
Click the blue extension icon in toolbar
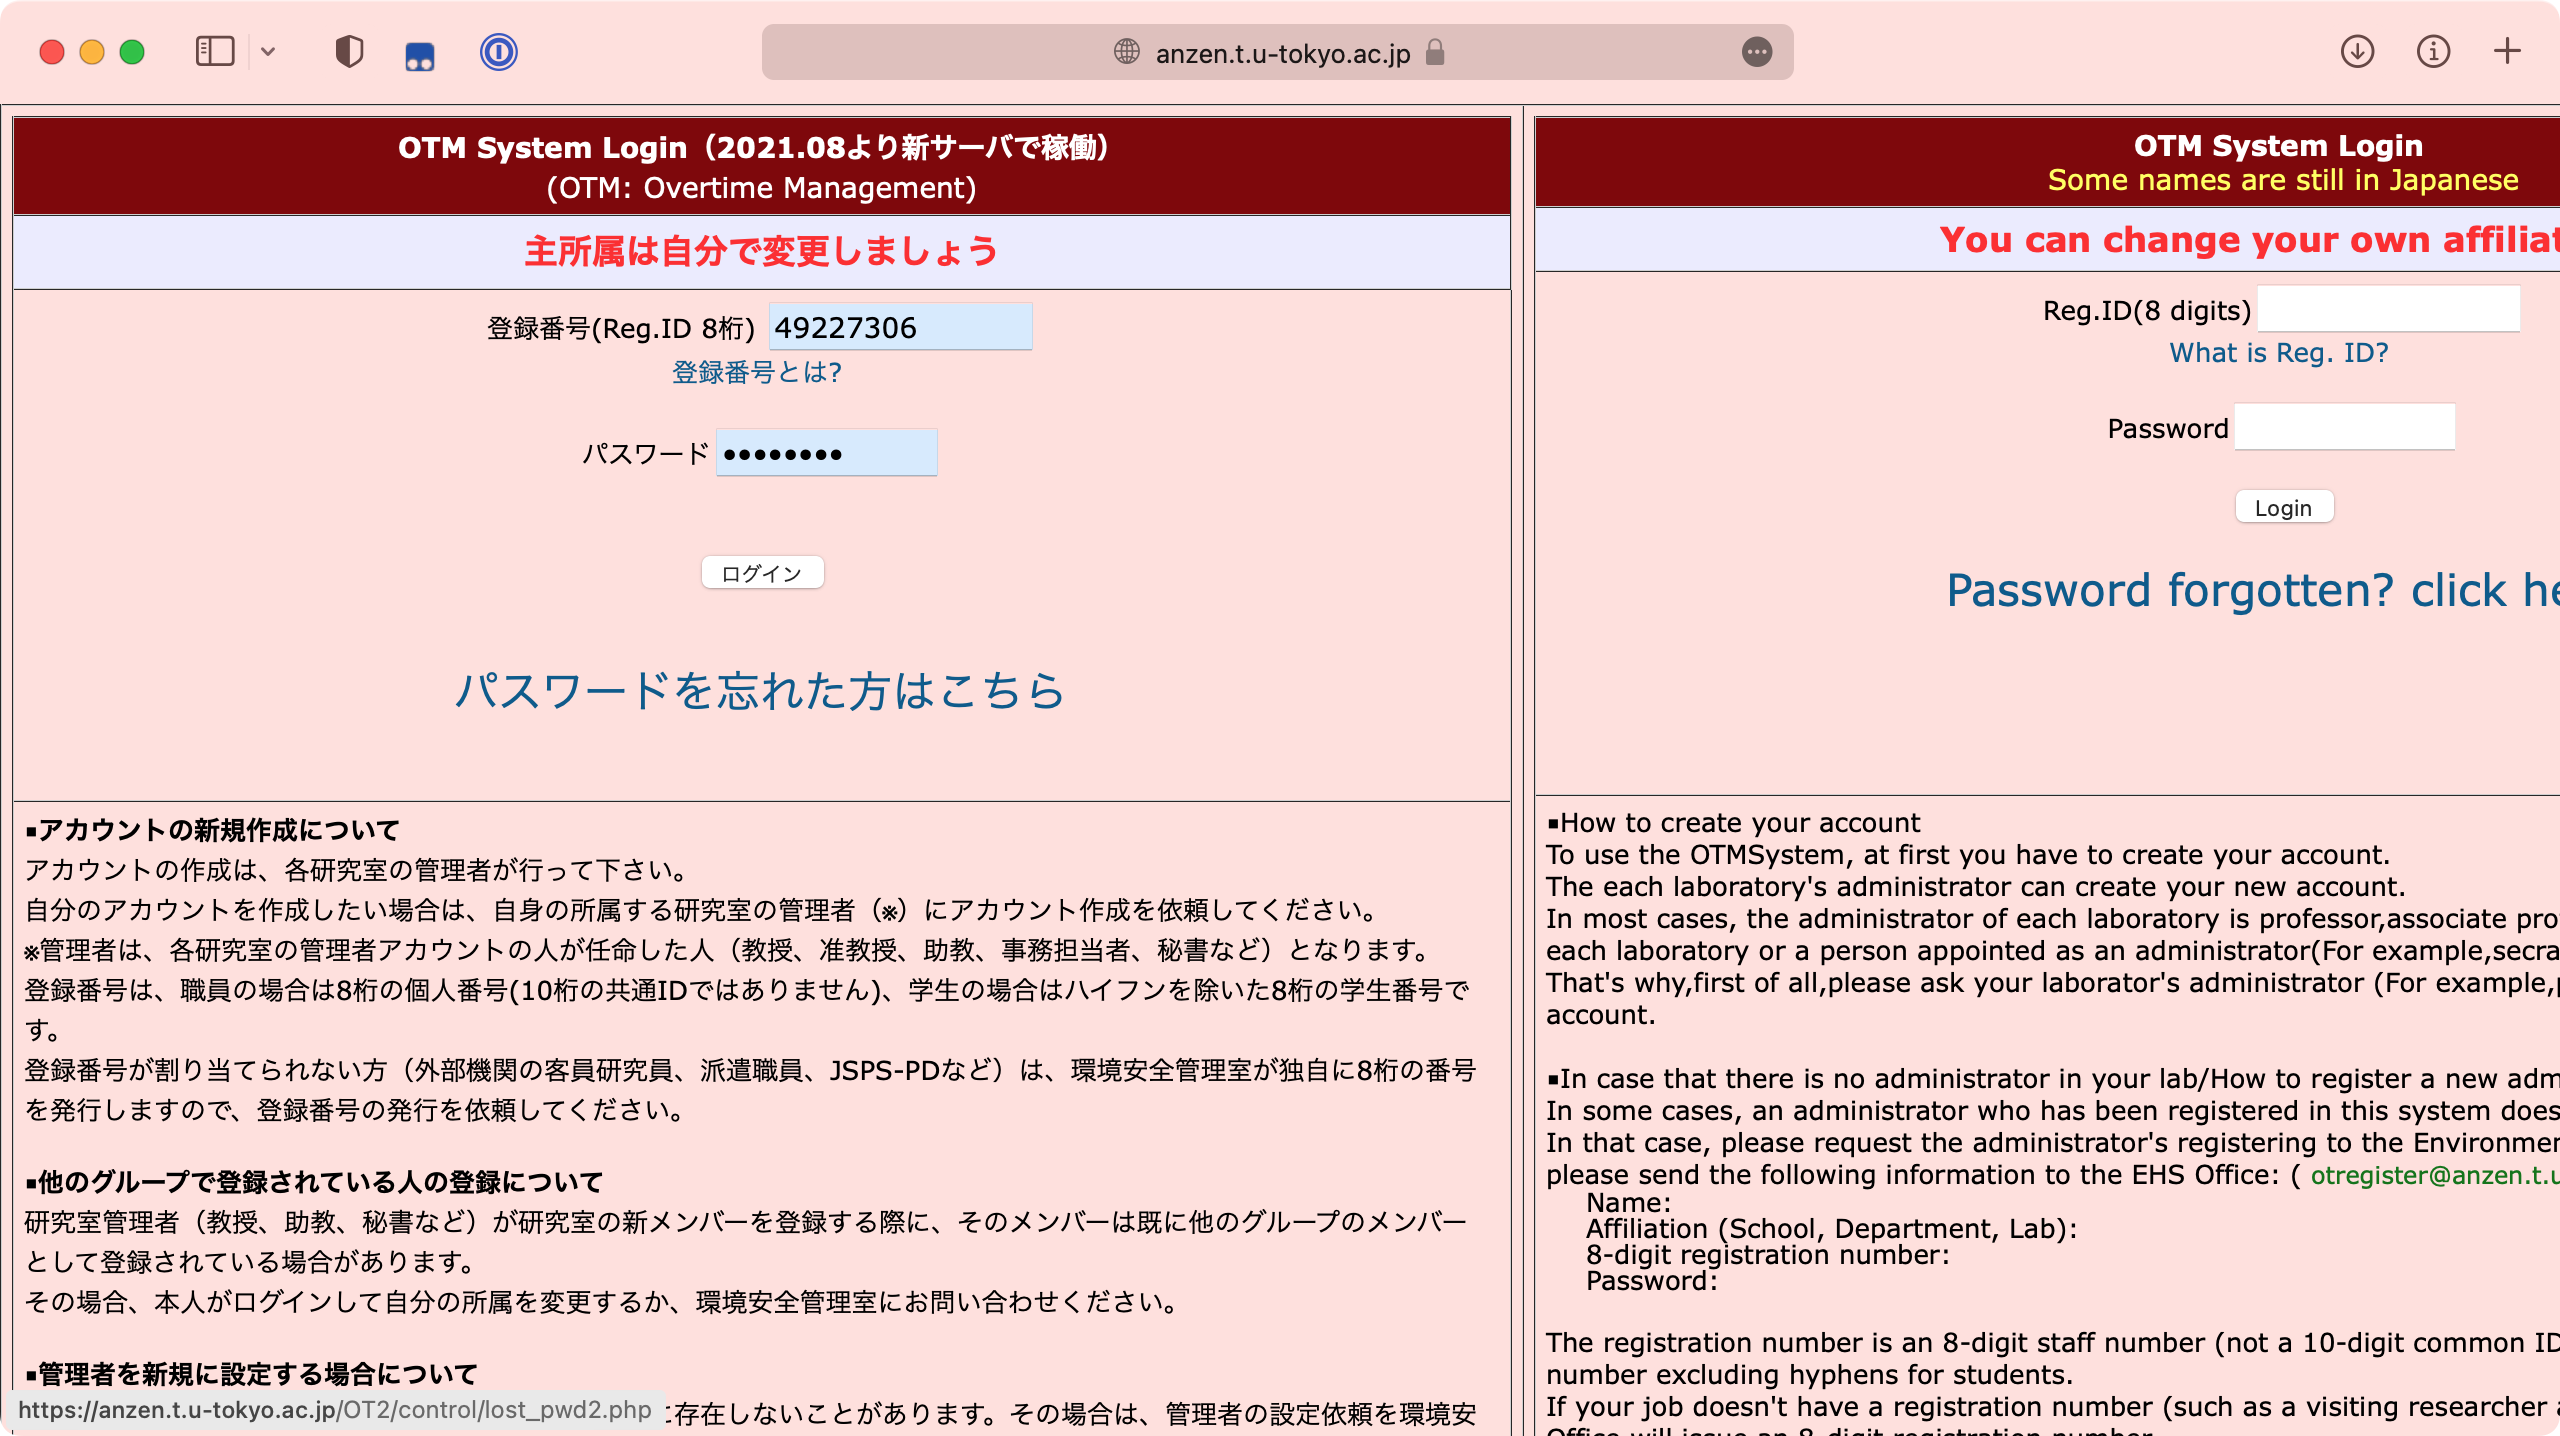(420, 55)
